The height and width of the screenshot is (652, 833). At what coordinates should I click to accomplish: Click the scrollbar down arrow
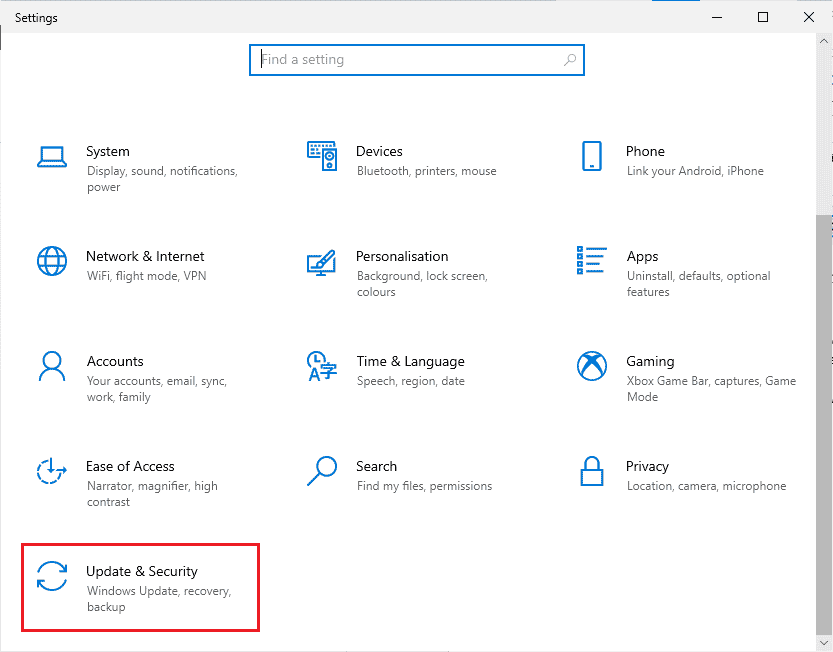824,643
